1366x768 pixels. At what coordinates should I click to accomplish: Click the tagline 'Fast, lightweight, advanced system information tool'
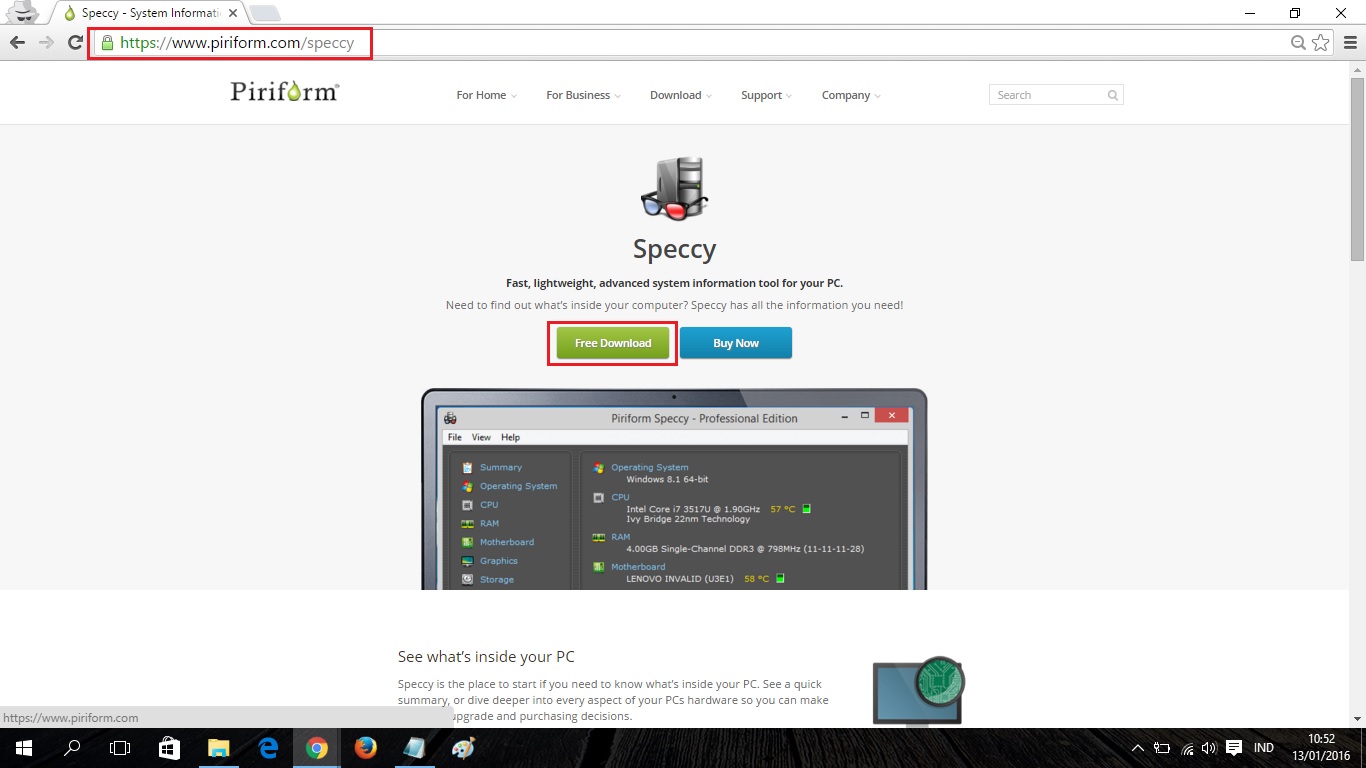coord(674,283)
